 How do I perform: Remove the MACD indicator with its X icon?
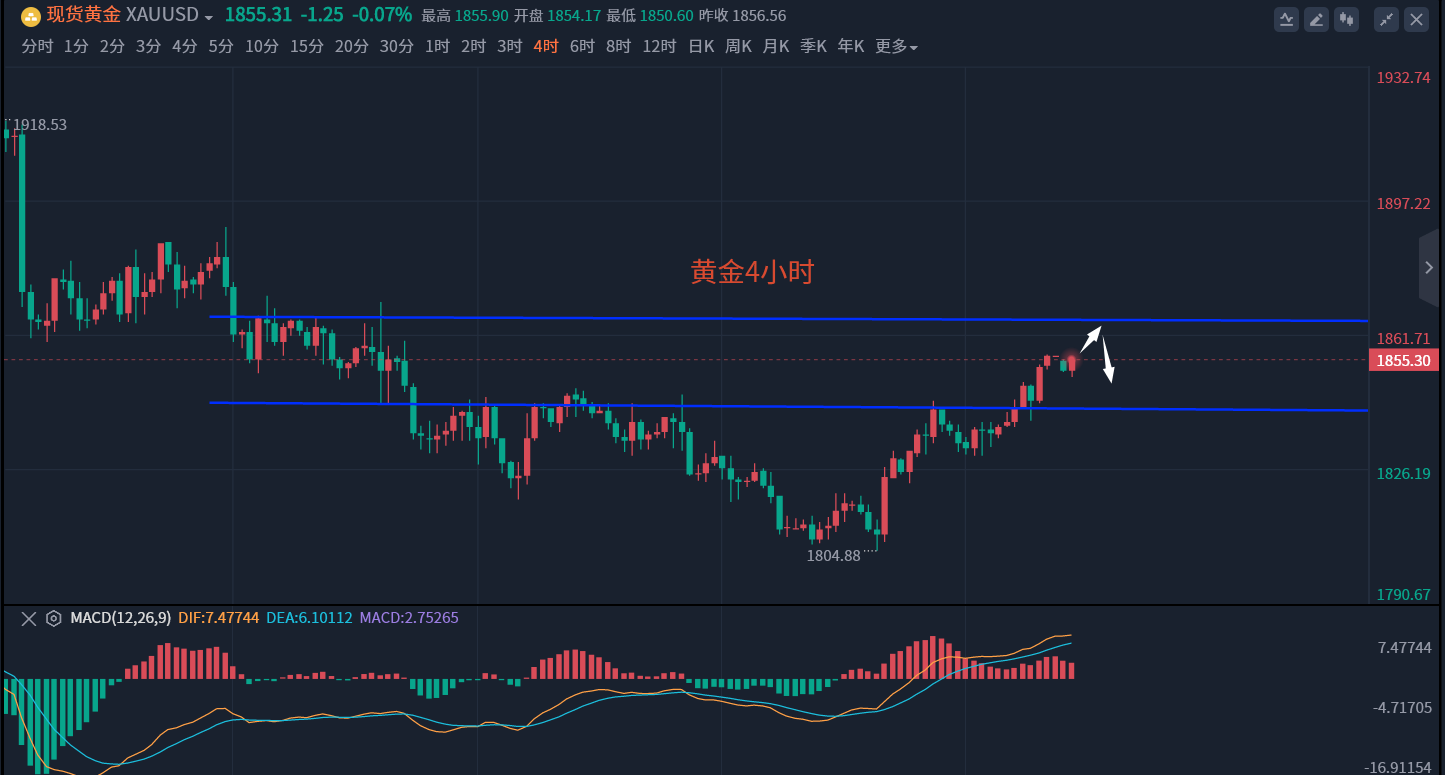28,618
